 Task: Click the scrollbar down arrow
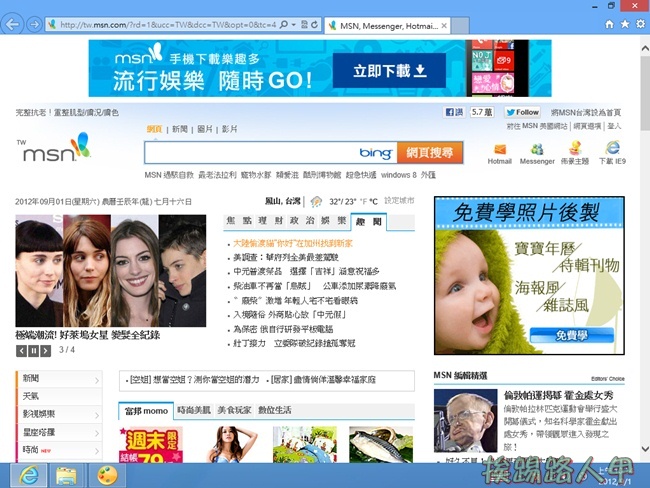point(645,449)
